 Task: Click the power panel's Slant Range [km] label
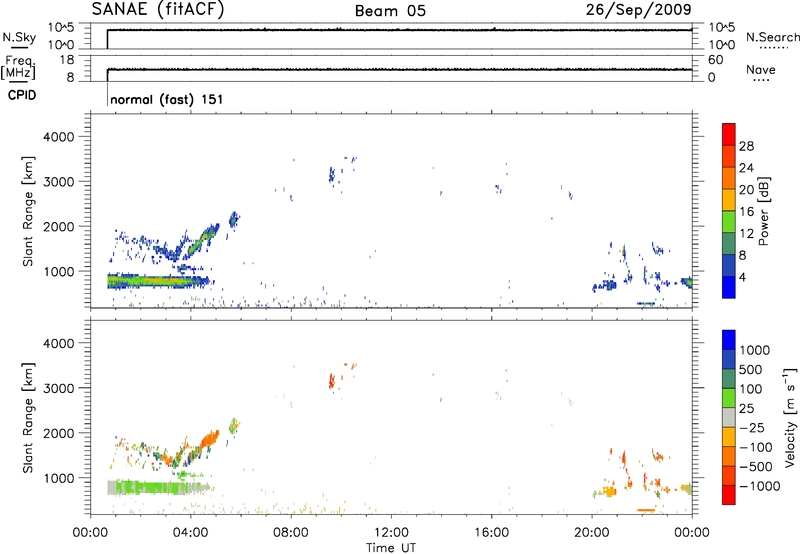pyautogui.click(x=29, y=211)
